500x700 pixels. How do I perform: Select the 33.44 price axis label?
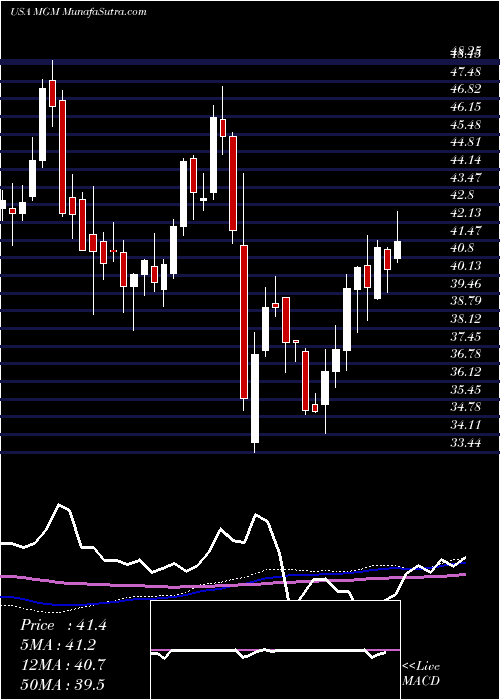coord(465,443)
